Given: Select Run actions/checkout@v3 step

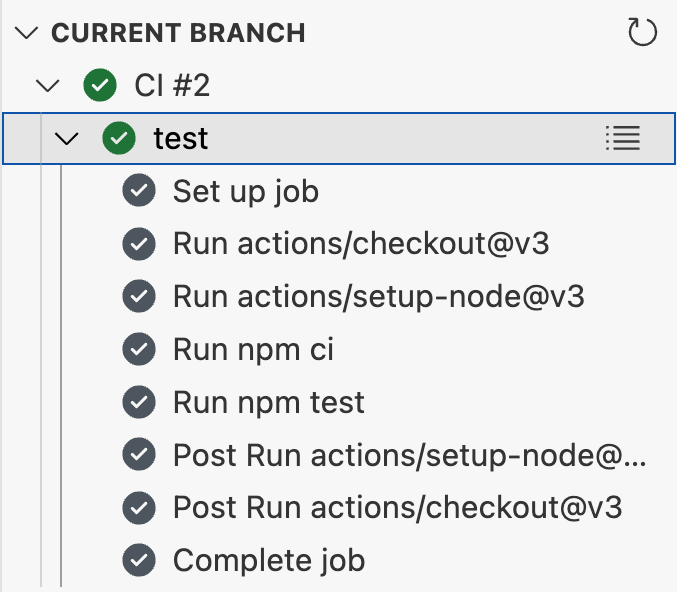Looking at the screenshot, I should (360, 244).
